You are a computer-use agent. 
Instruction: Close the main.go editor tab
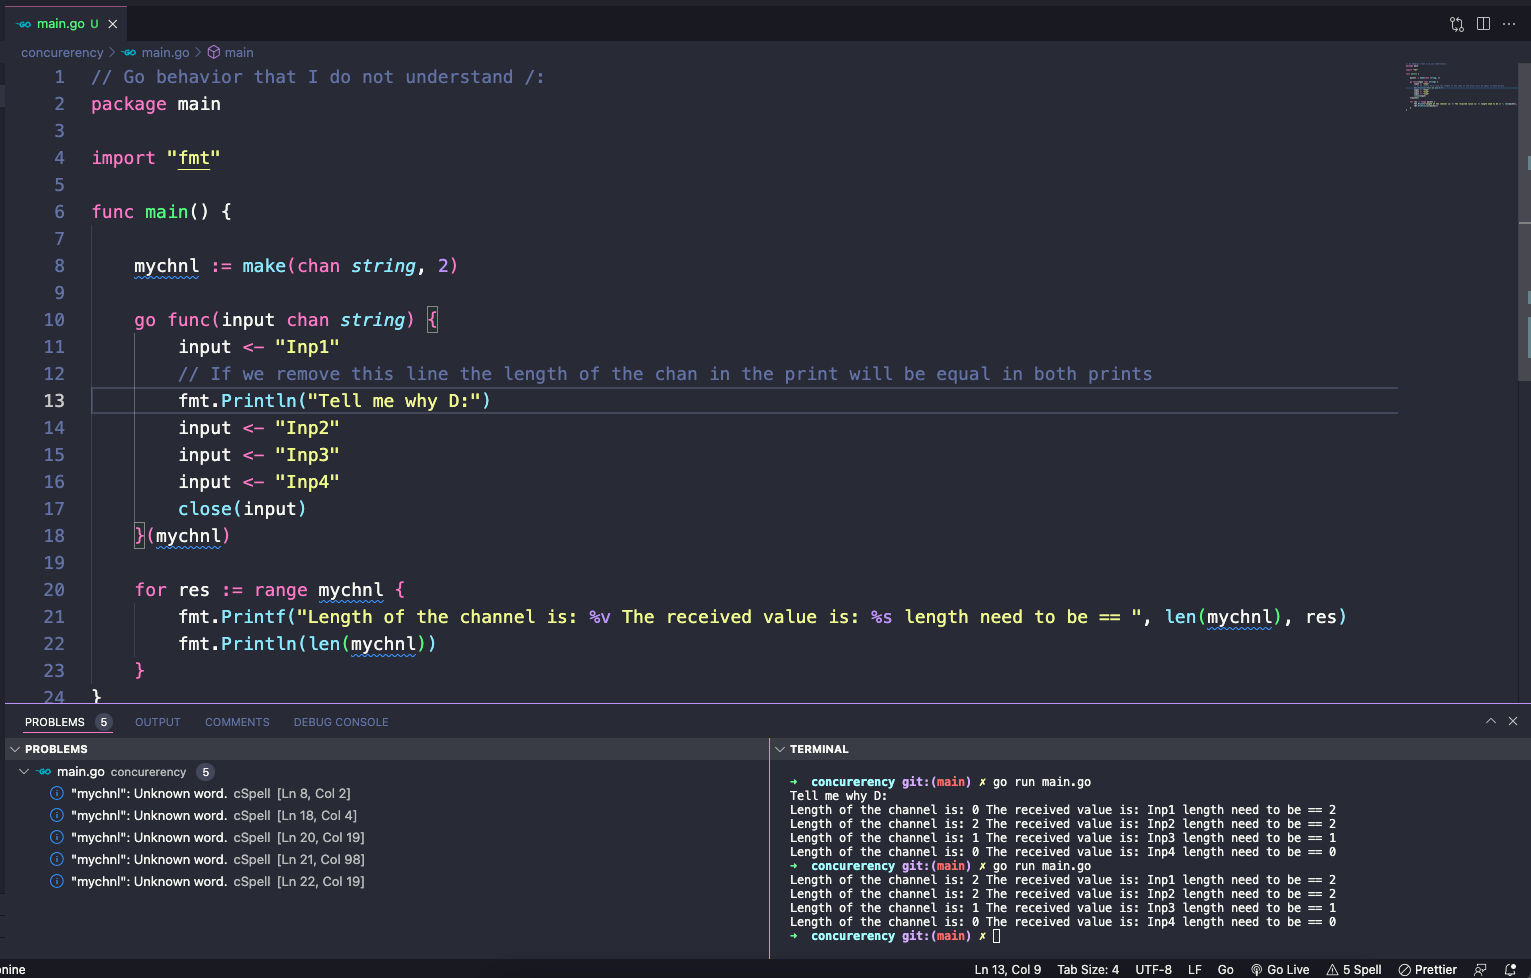113,24
